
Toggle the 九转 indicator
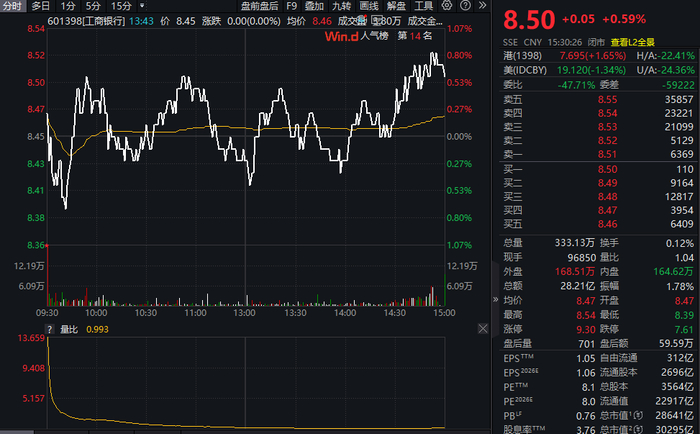coord(342,6)
